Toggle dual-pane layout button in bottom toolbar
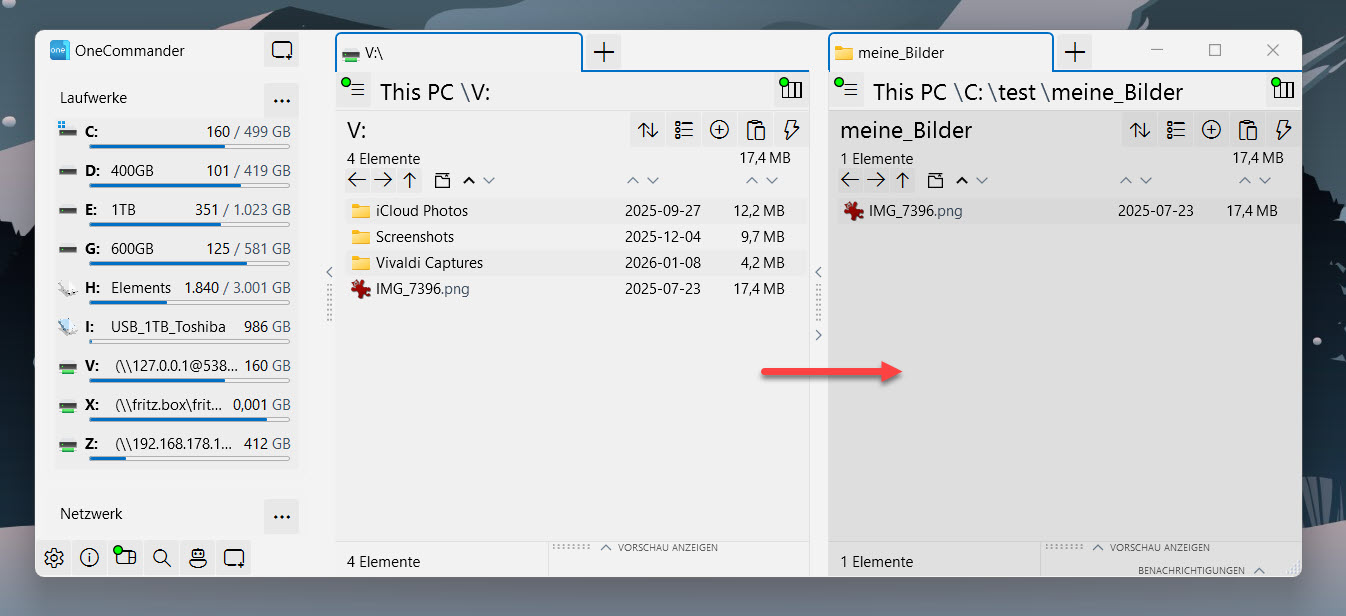The height and width of the screenshot is (616, 1346). pyautogui.click(x=125, y=558)
